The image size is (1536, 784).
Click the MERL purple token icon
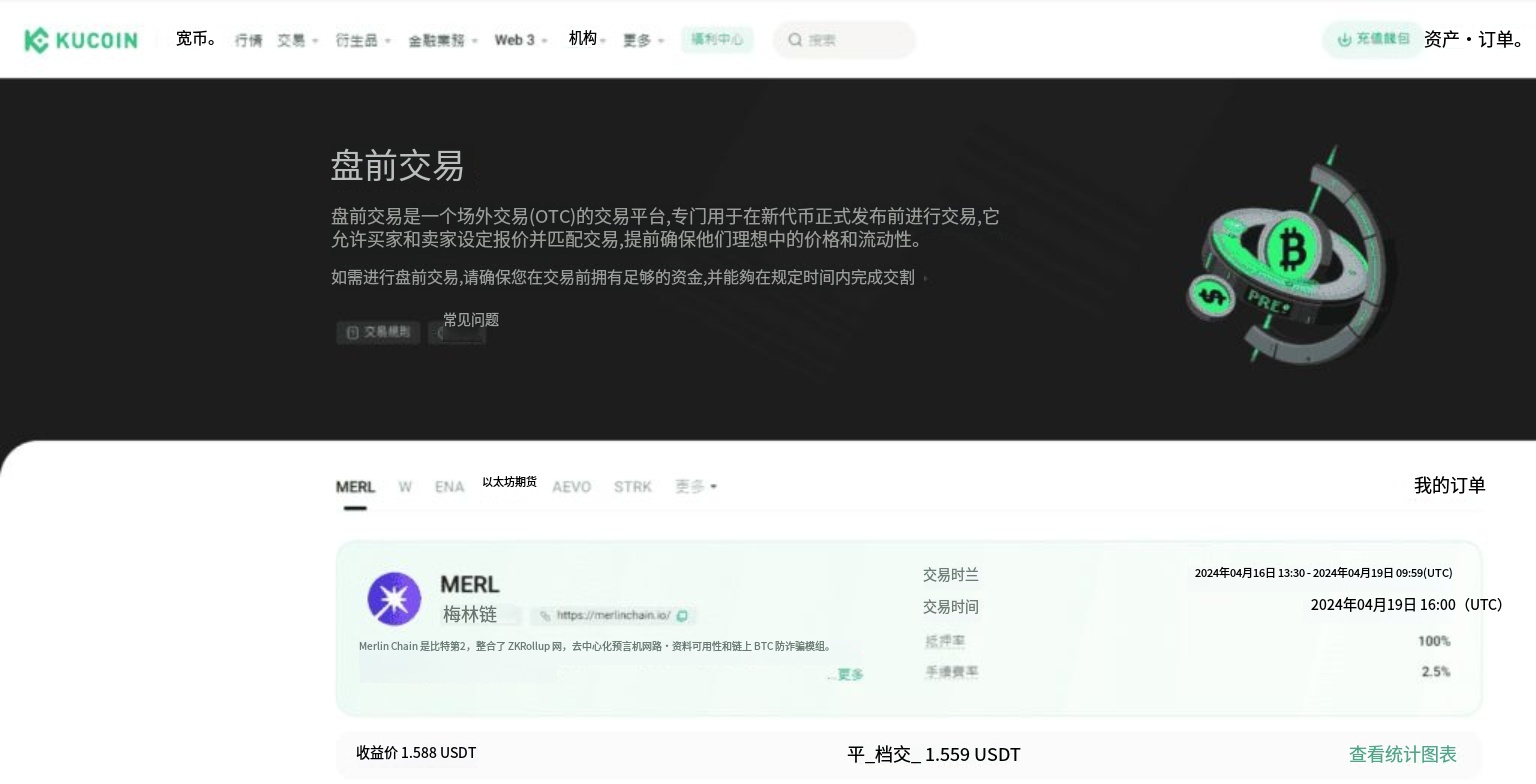394,598
